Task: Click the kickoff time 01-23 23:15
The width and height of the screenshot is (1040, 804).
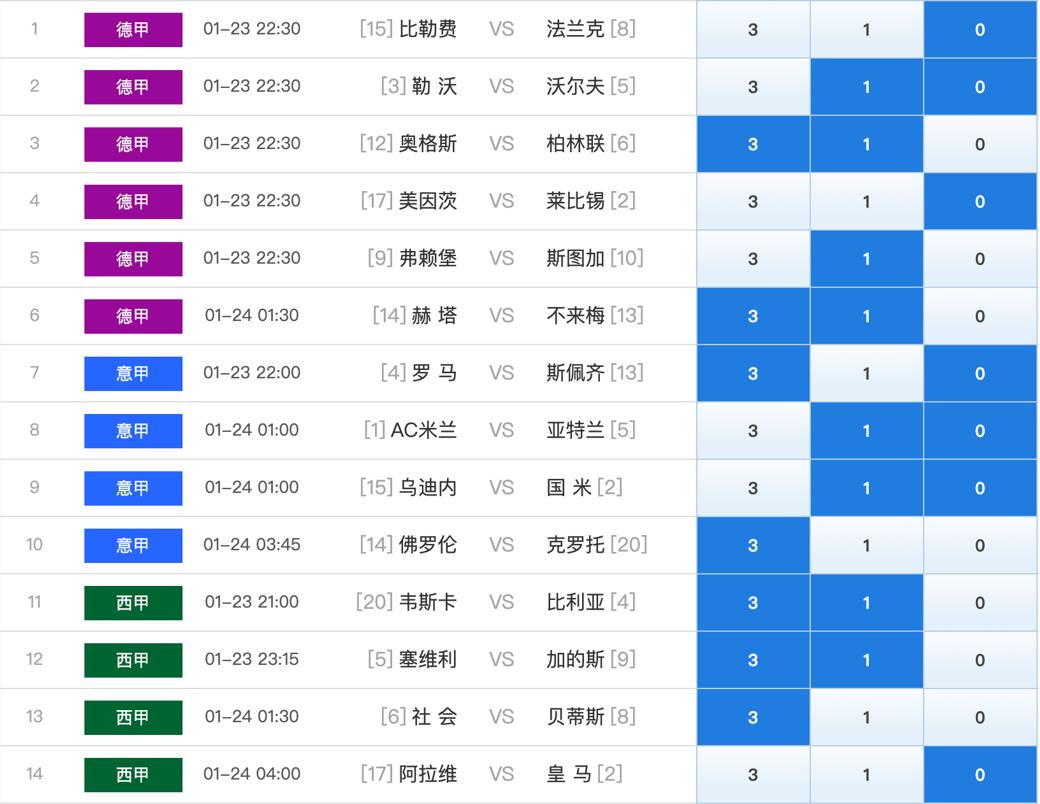Action: [x=252, y=659]
